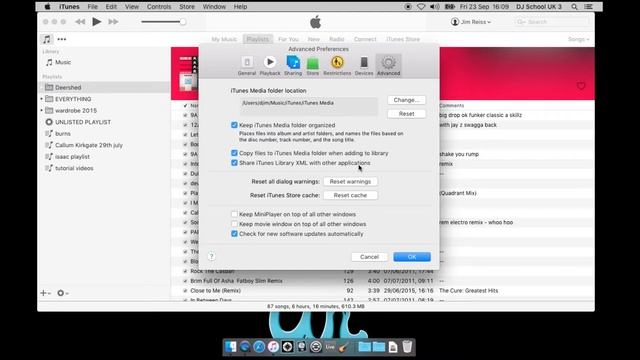Open the File menu

point(93,7)
